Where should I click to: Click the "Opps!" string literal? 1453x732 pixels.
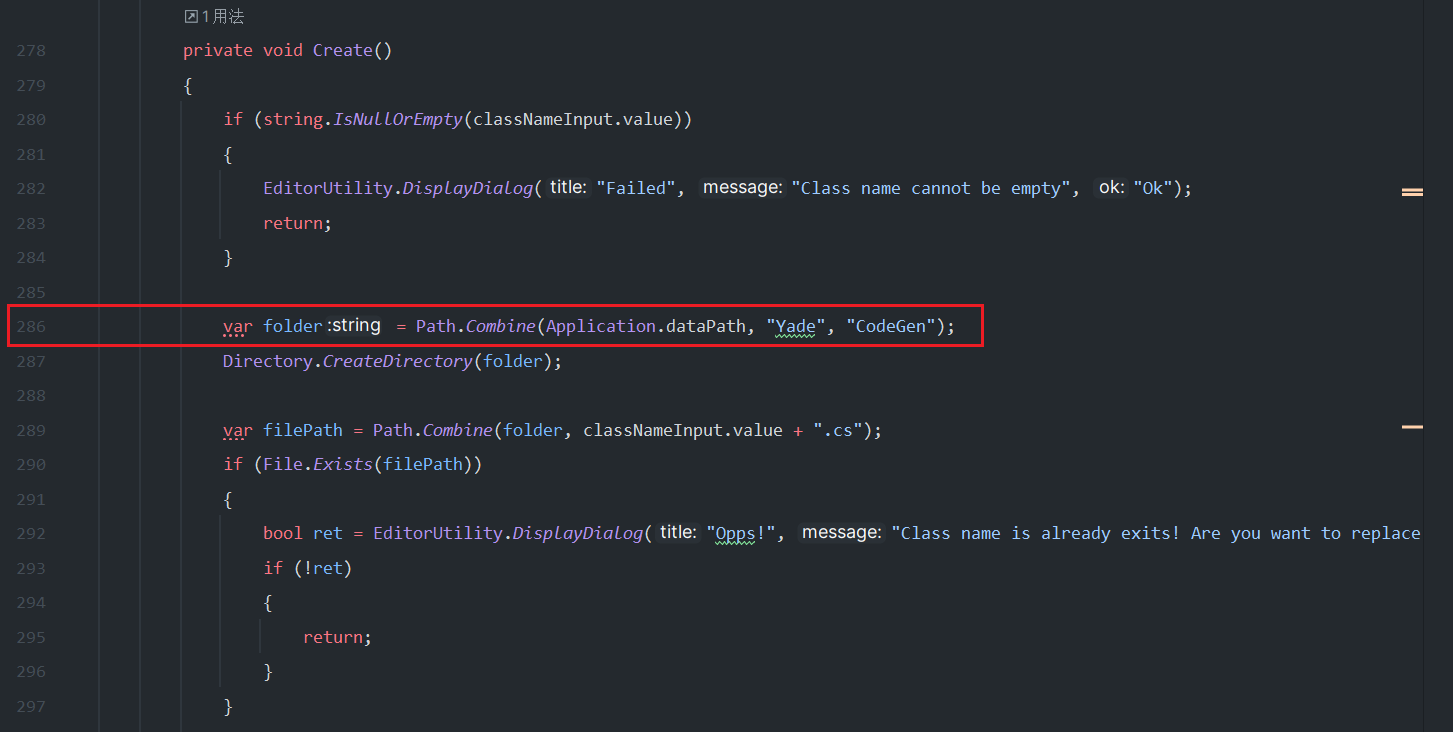[743, 533]
